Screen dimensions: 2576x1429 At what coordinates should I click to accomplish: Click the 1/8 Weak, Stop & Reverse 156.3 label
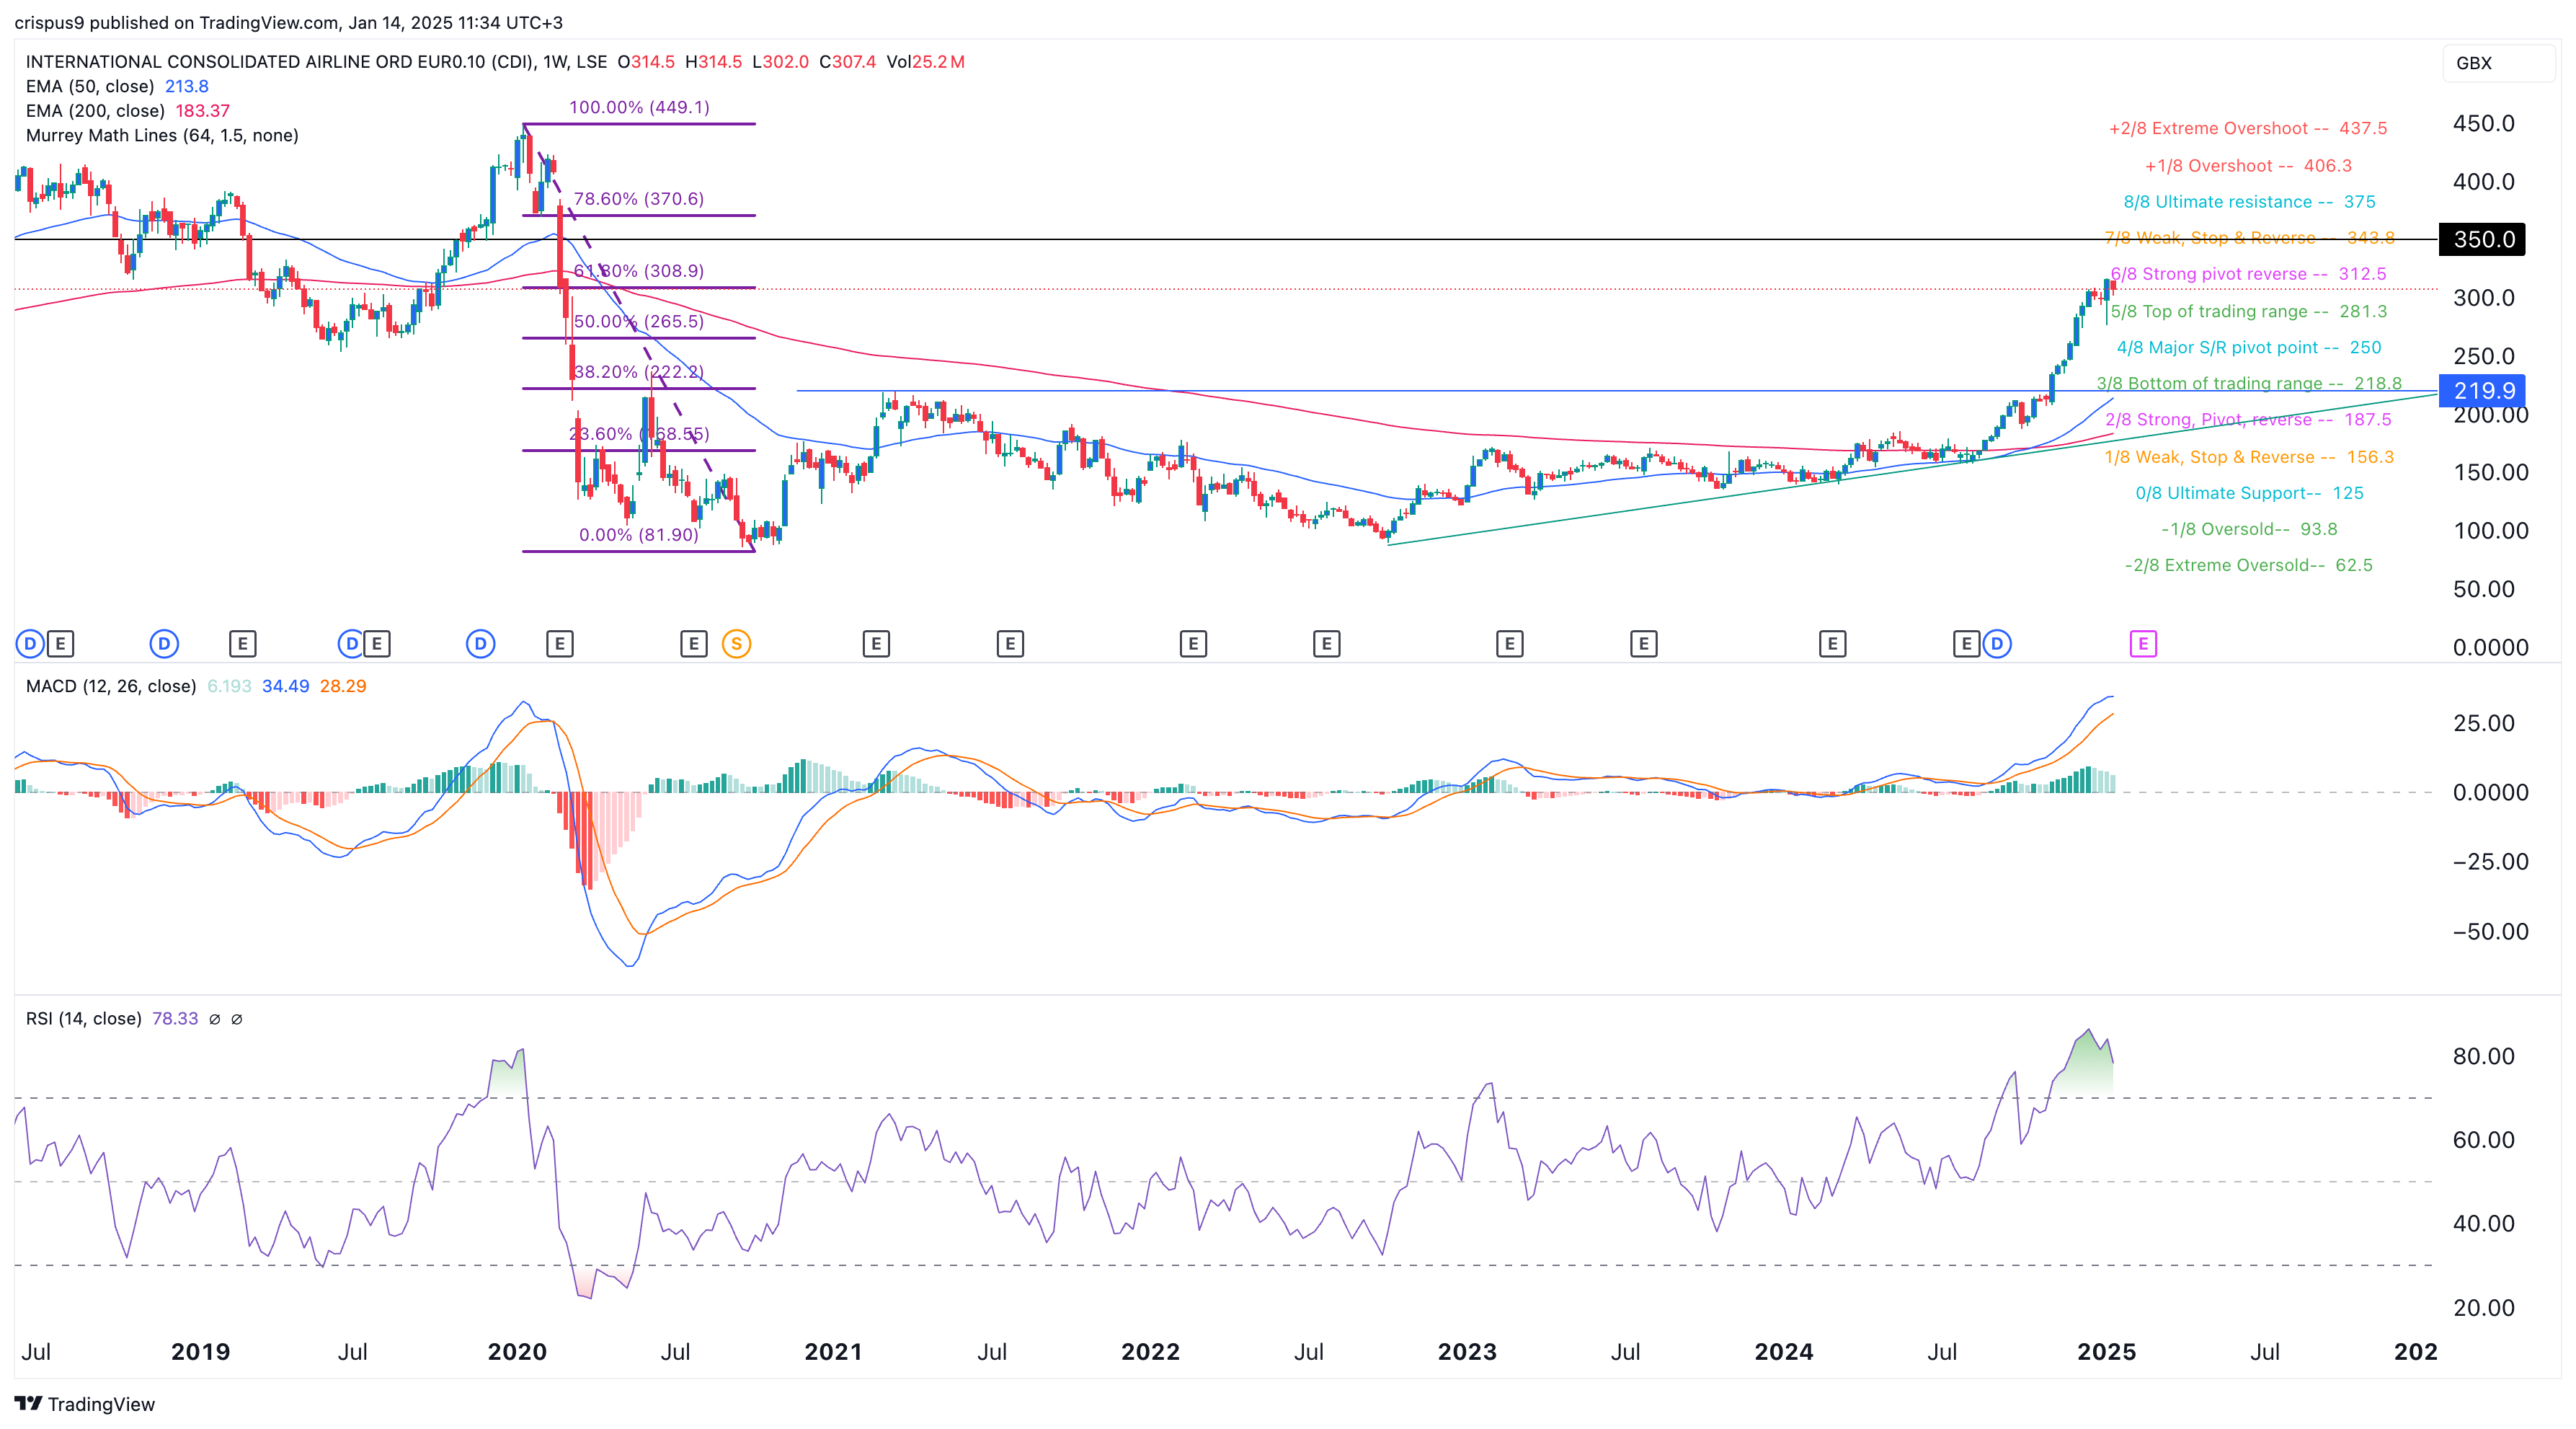2249,457
